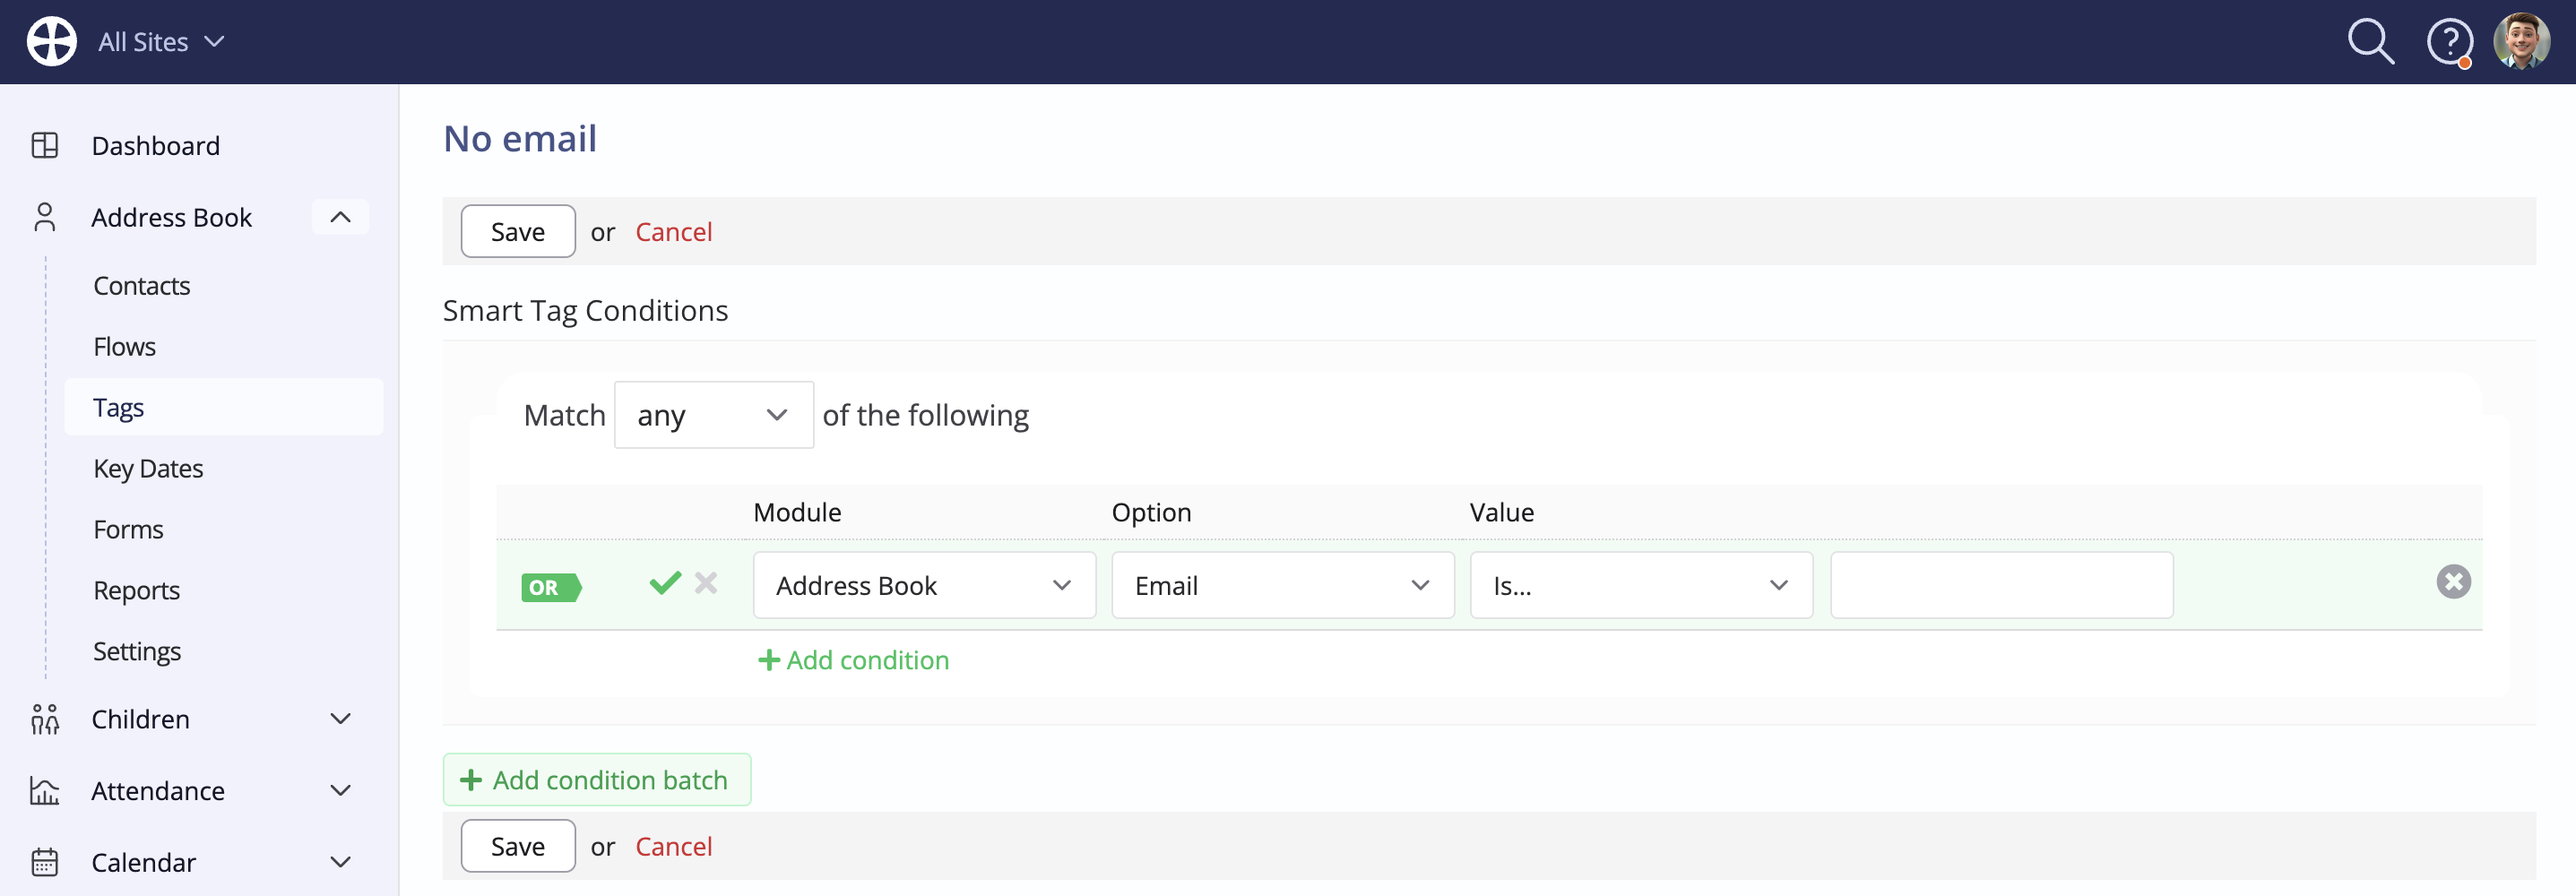Click the Attendance chart icon
The height and width of the screenshot is (896, 2576).
click(x=45, y=790)
